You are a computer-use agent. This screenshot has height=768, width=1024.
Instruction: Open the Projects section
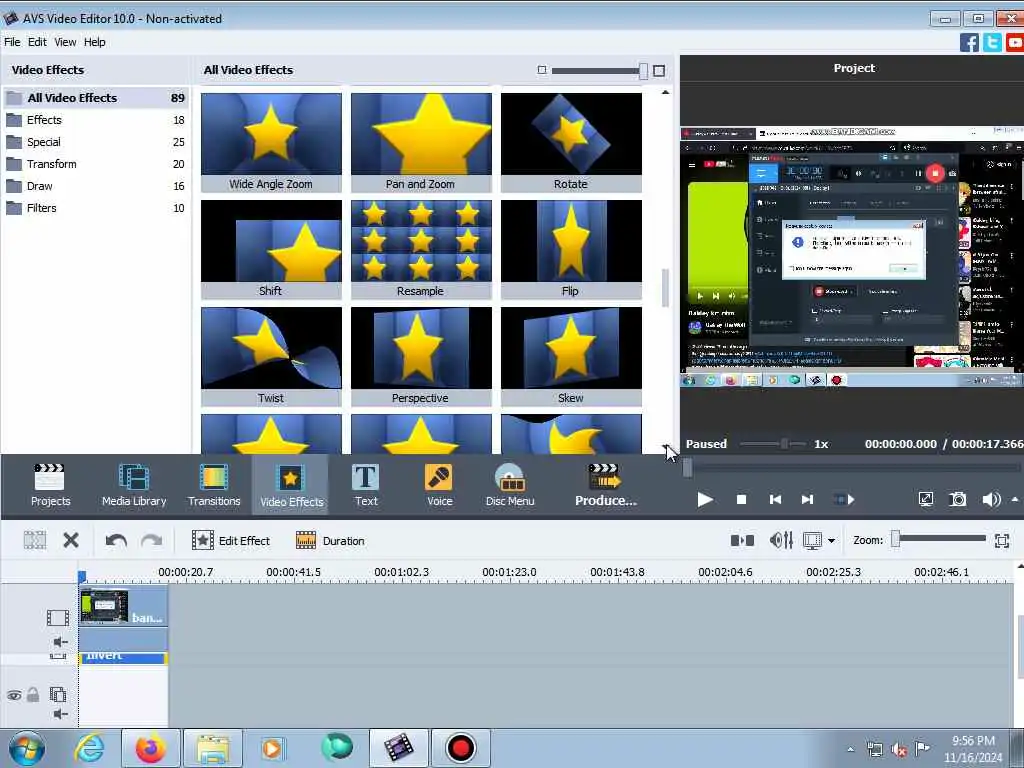pyautogui.click(x=50, y=485)
